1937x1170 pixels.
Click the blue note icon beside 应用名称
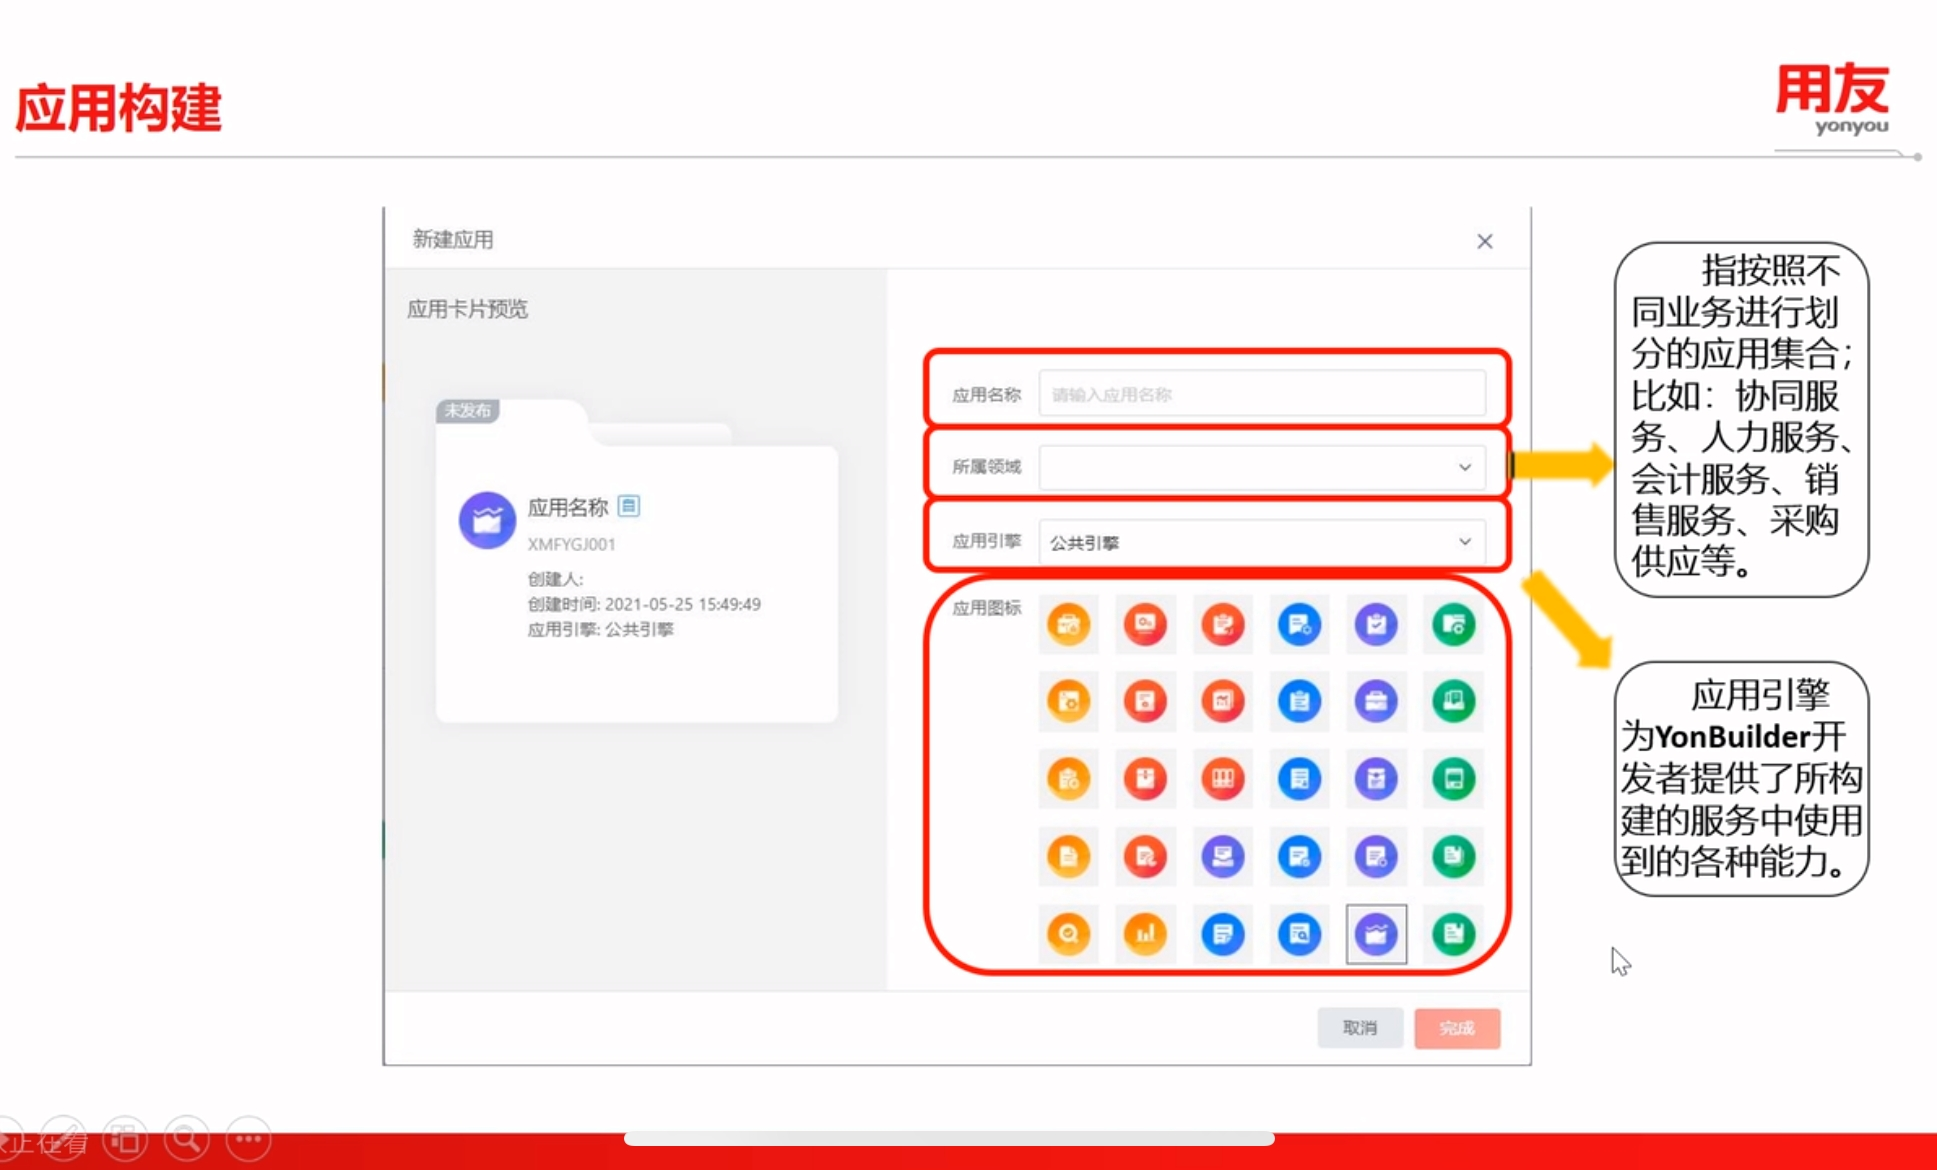pyautogui.click(x=629, y=507)
